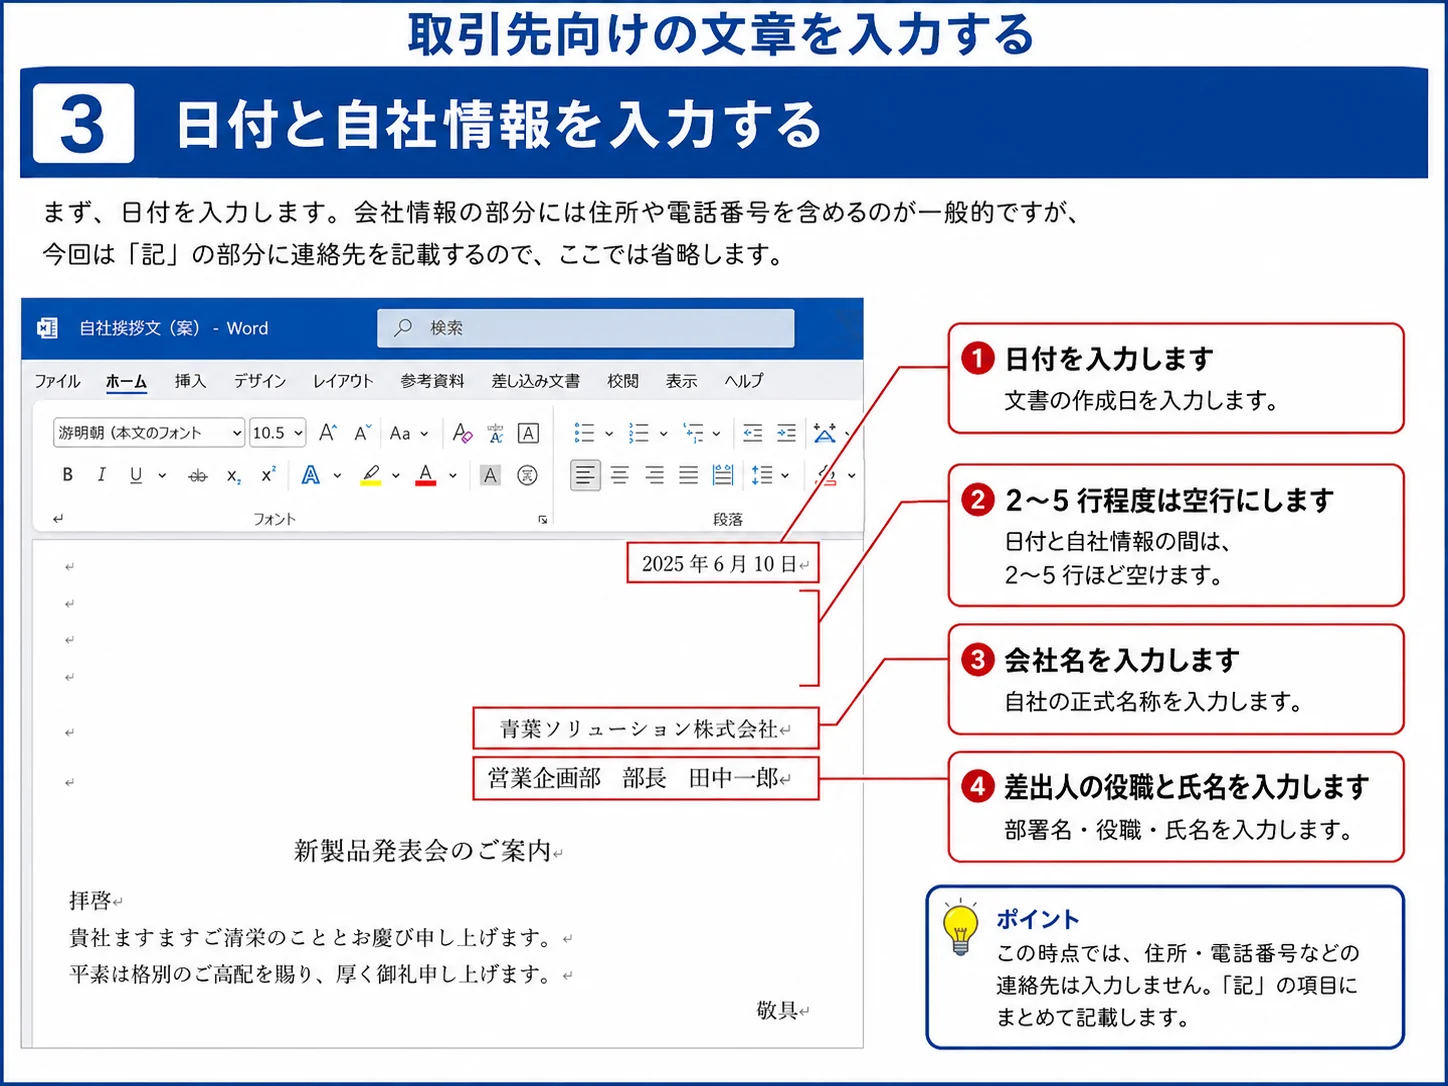The width and height of the screenshot is (1448, 1086).
Task: Expand Bullets dropdown arrow
Action: [608, 434]
